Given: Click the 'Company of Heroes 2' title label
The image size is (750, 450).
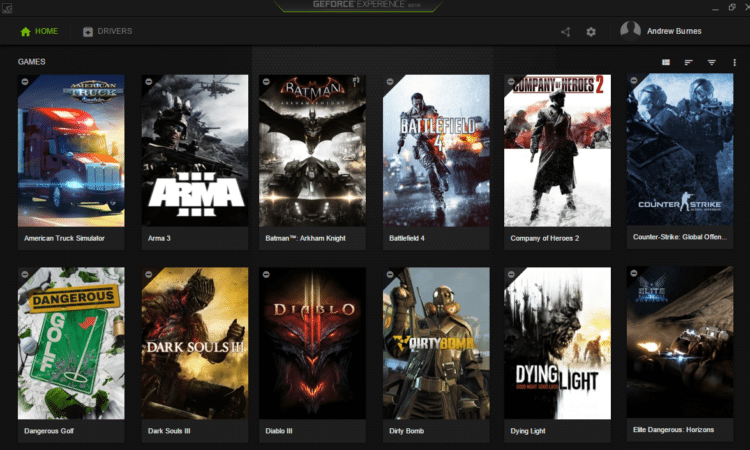Looking at the screenshot, I should [x=545, y=238].
